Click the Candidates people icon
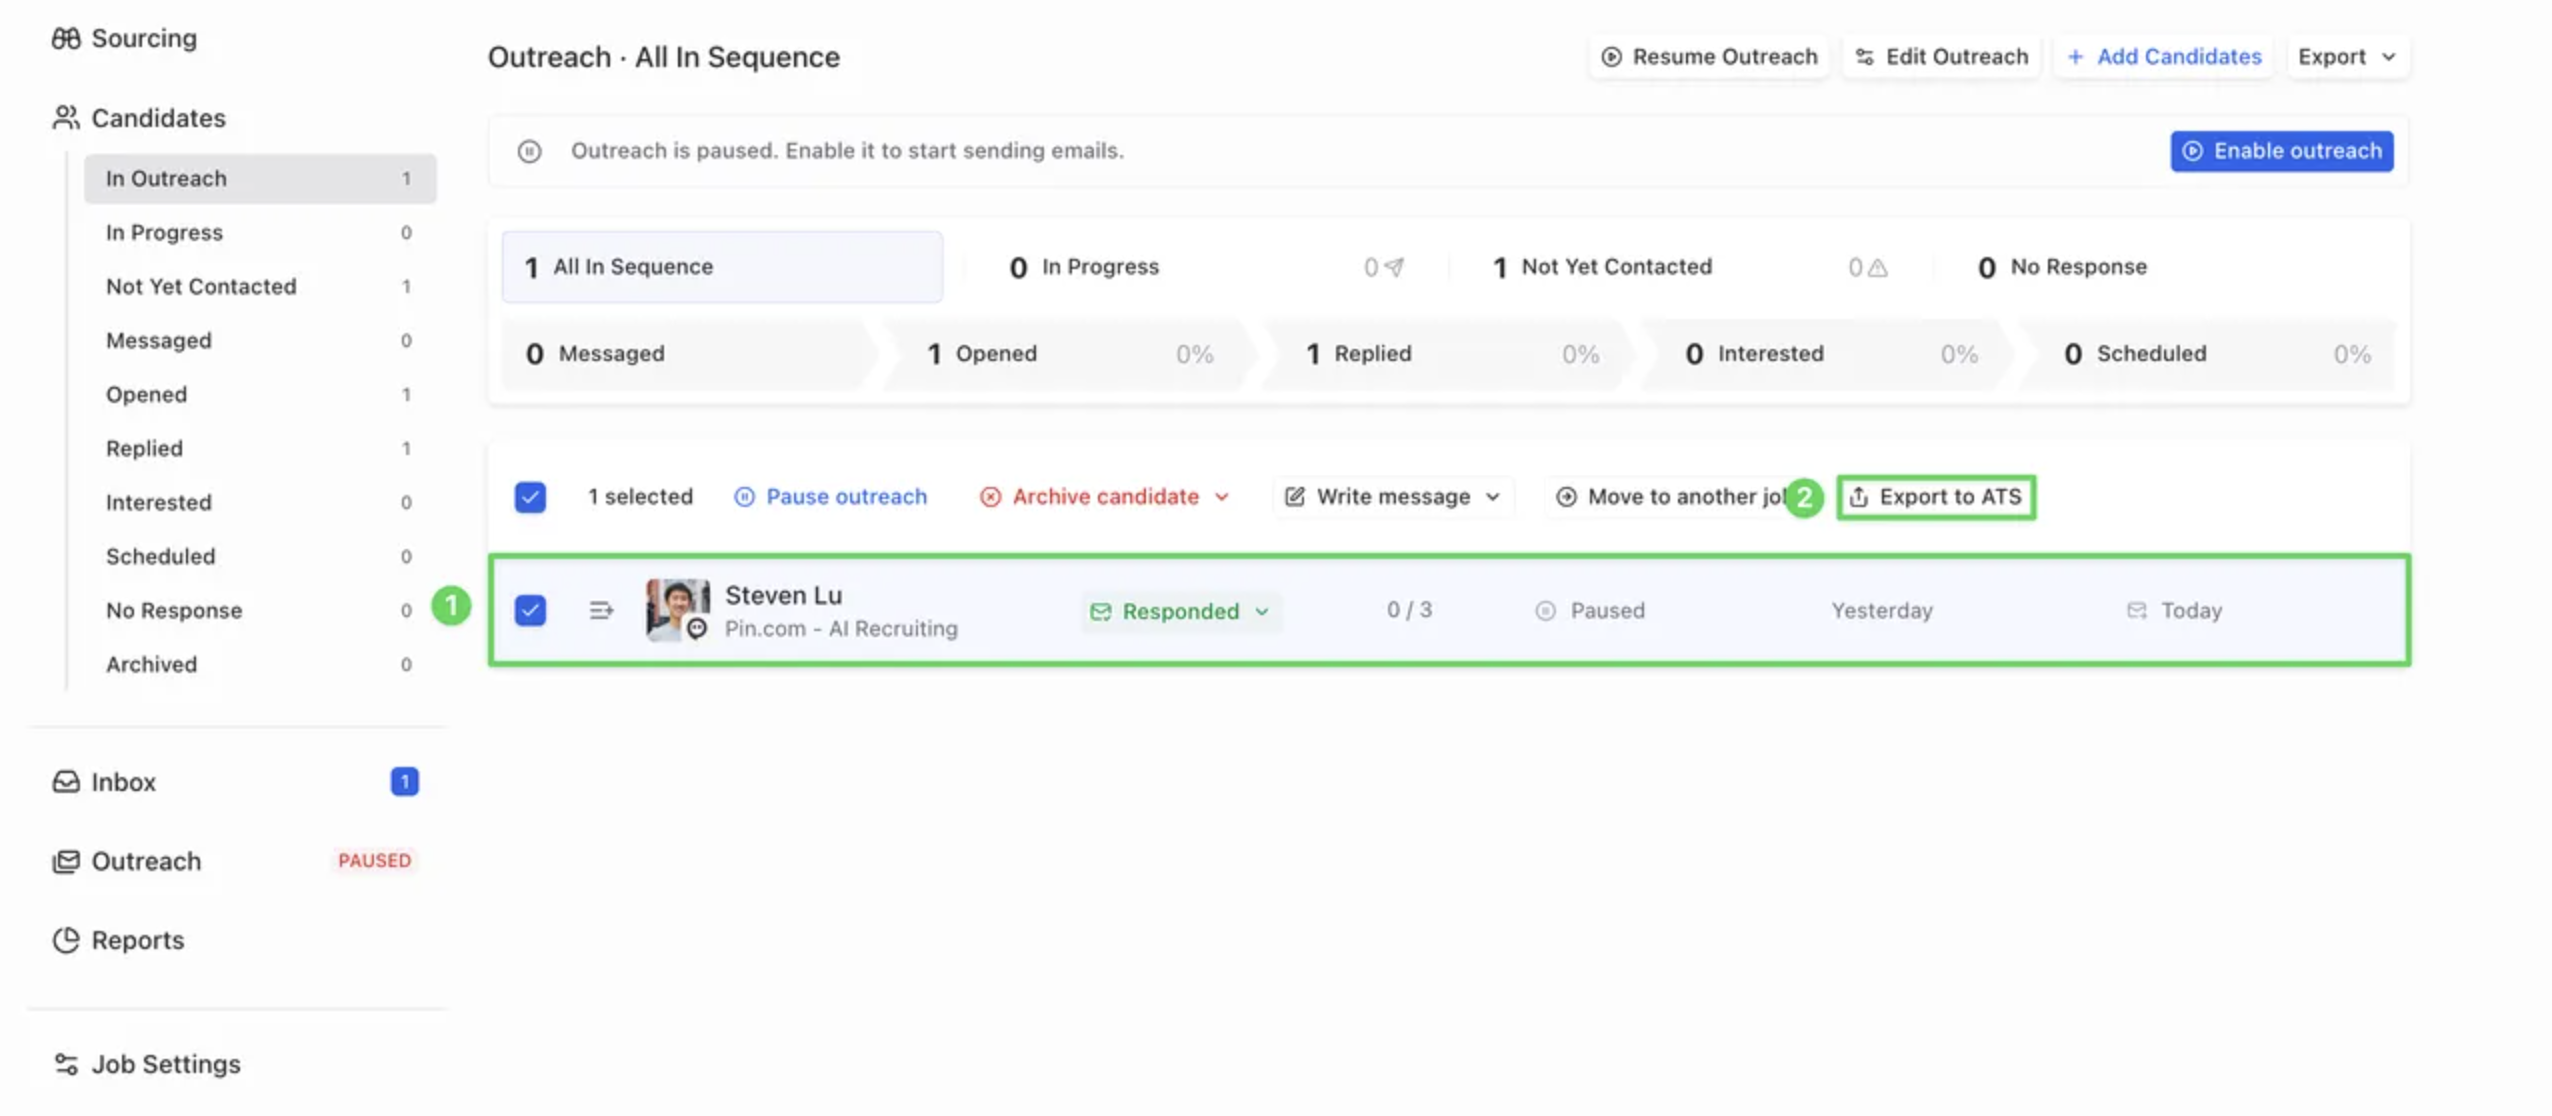 pyautogui.click(x=66, y=118)
